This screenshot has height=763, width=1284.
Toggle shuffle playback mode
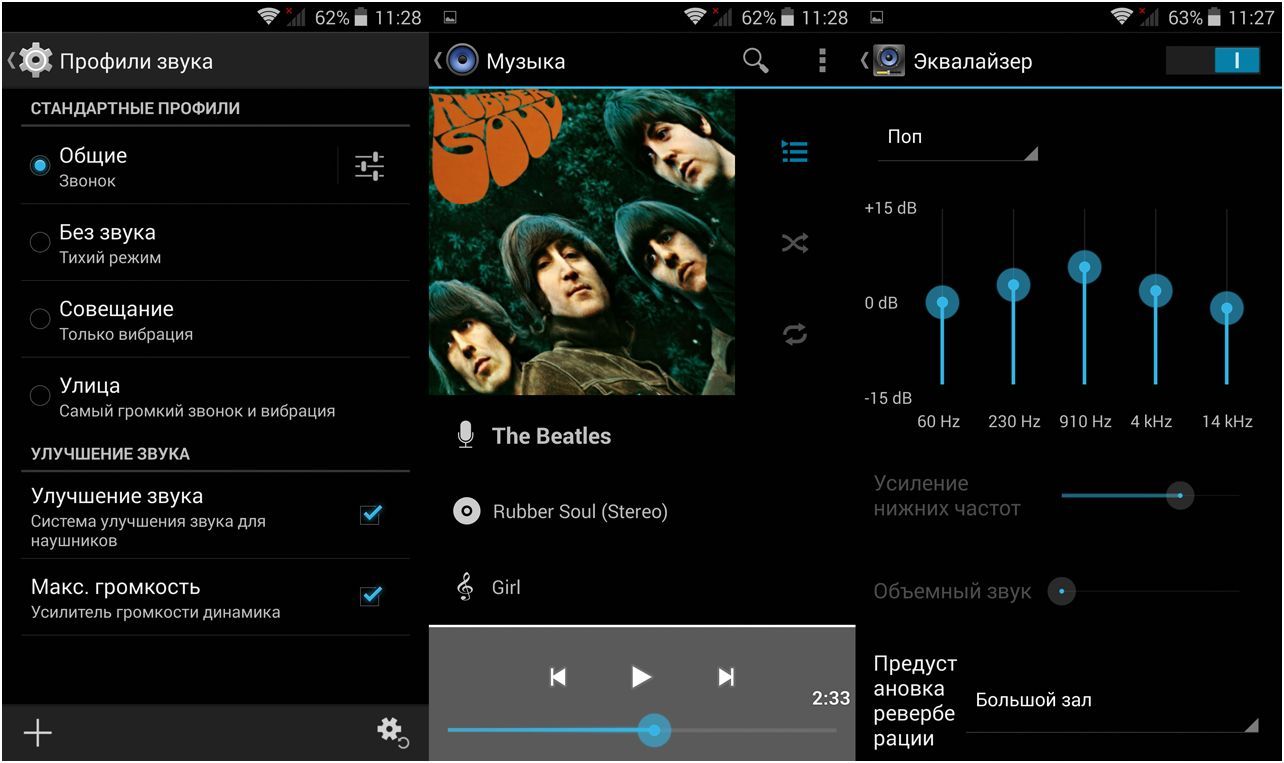click(794, 243)
